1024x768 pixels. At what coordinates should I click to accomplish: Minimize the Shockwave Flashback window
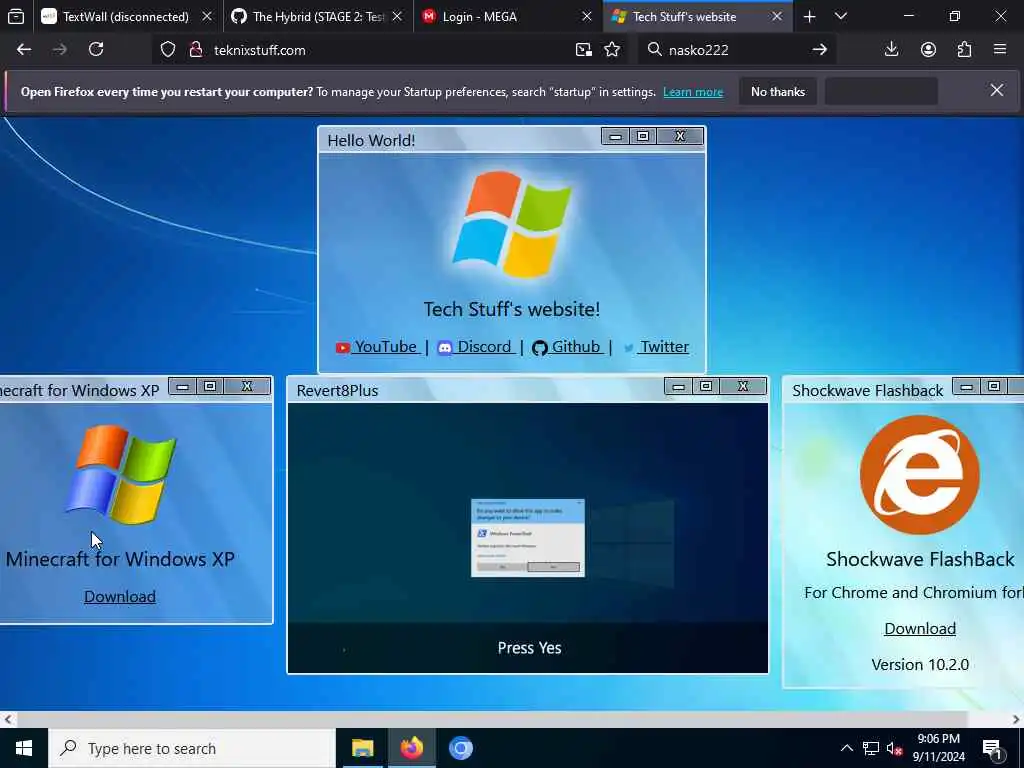coord(967,387)
